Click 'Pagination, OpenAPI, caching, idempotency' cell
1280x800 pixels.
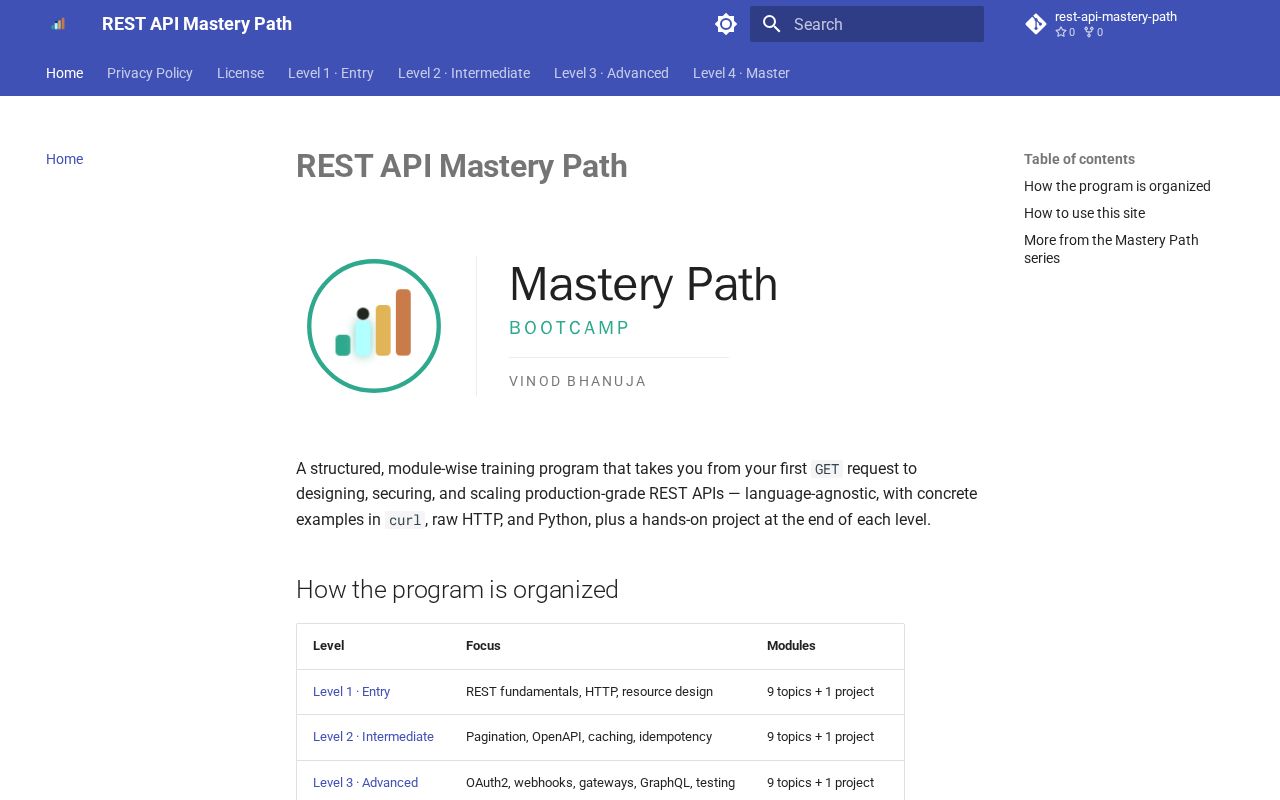(x=589, y=737)
